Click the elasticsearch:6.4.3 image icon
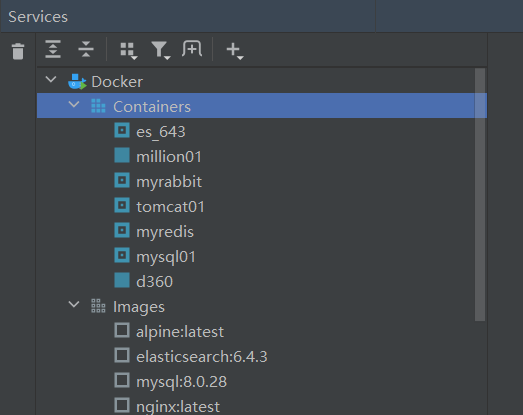The height and width of the screenshot is (415, 523). tap(122, 355)
